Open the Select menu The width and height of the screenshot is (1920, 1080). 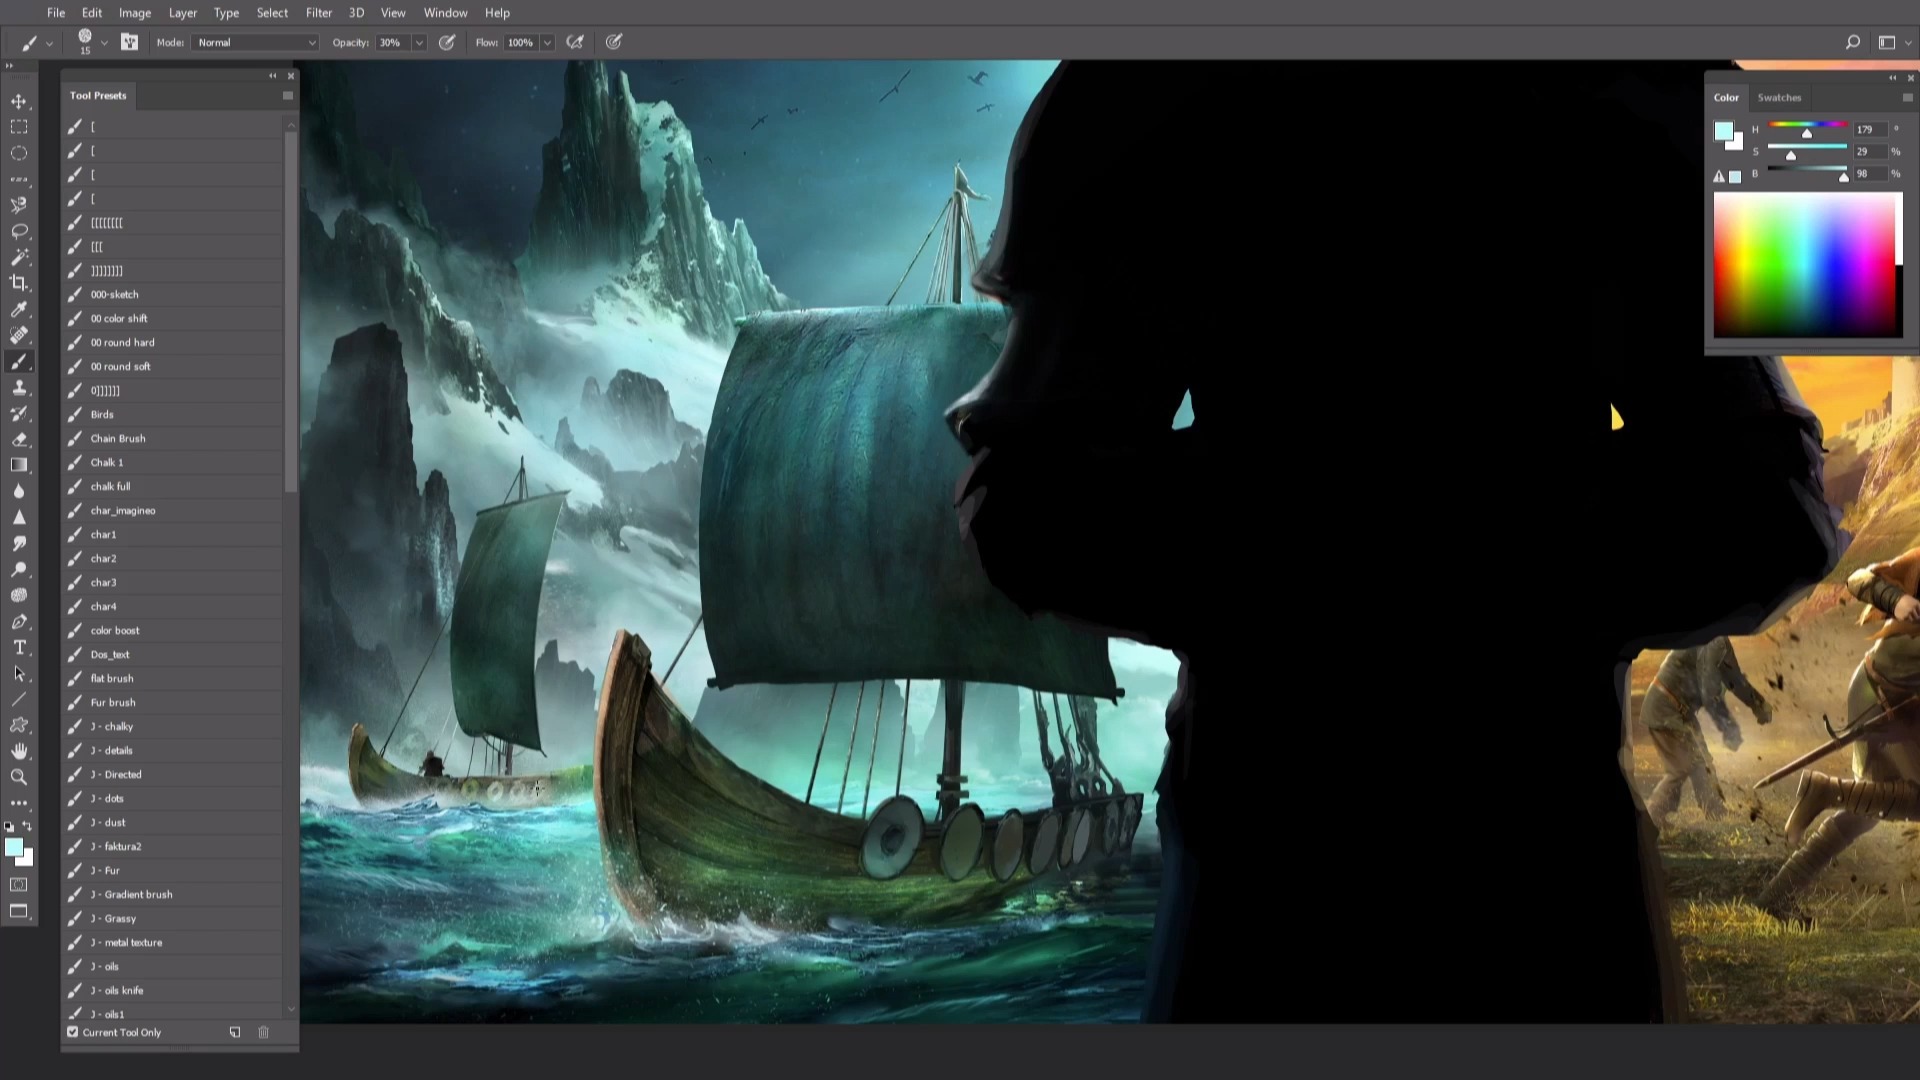[272, 13]
